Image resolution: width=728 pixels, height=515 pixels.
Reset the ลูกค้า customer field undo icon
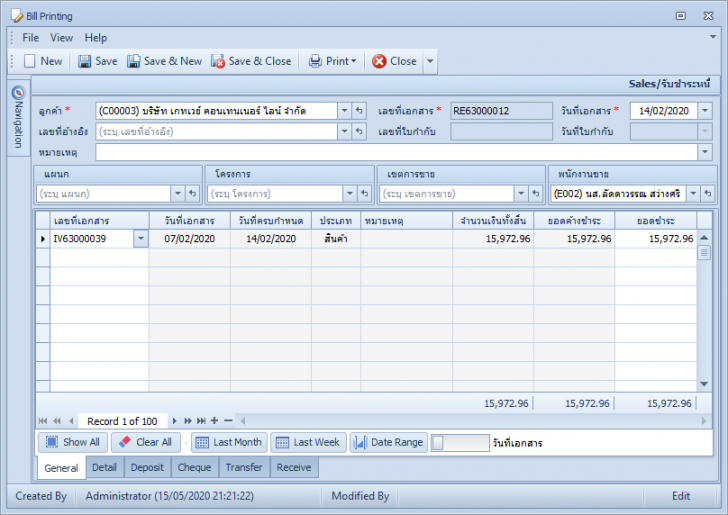click(x=359, y=111)
